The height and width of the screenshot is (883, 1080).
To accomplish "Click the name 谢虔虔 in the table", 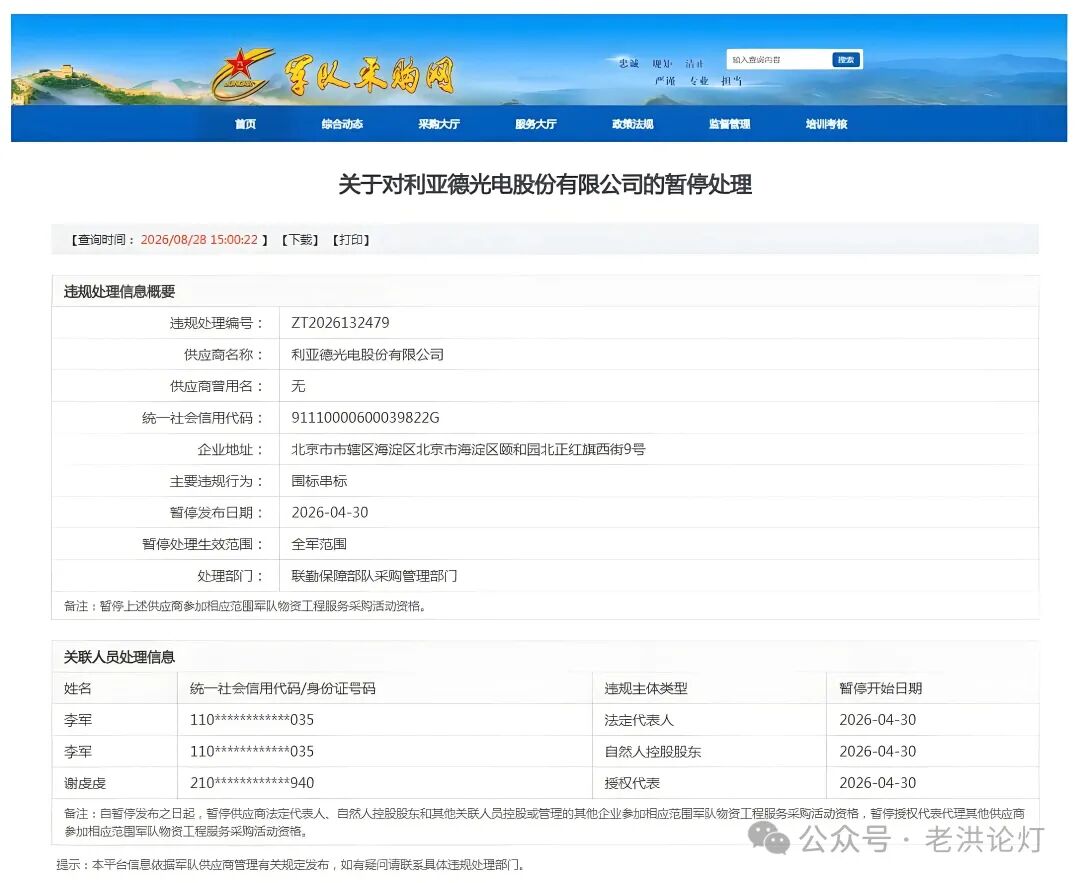I will (x=85, y=783).
